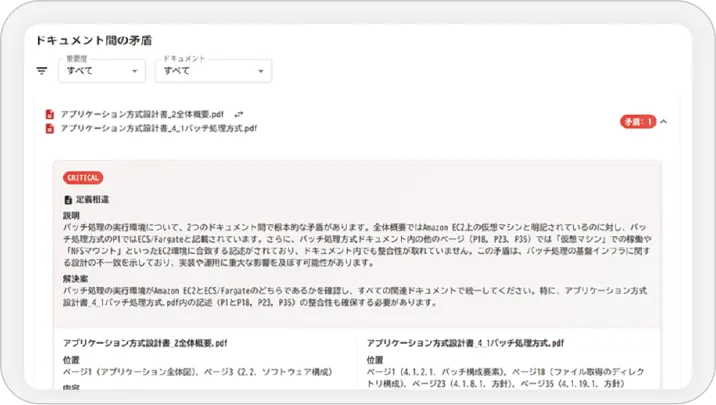Viewport: 716px width, 405px height.
Task: Click the filter list icon
Action: 42,71
